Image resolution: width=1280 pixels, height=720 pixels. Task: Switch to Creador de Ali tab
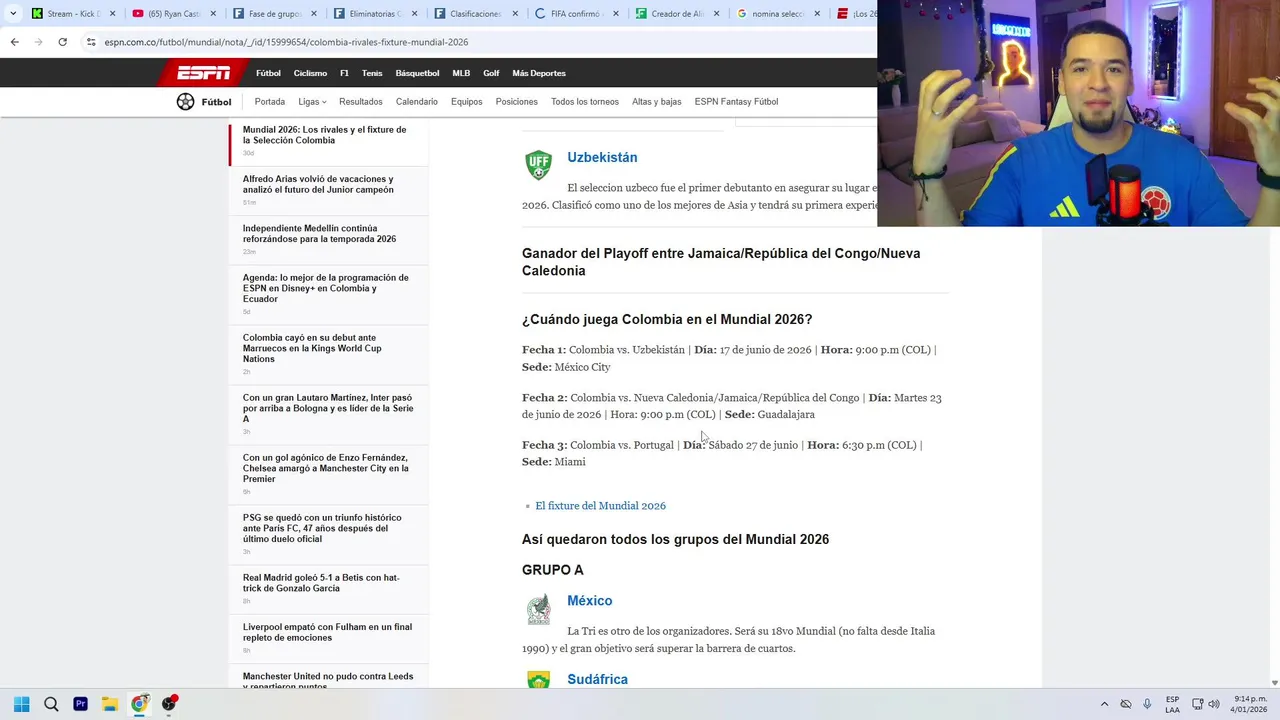tap(677, 14)
